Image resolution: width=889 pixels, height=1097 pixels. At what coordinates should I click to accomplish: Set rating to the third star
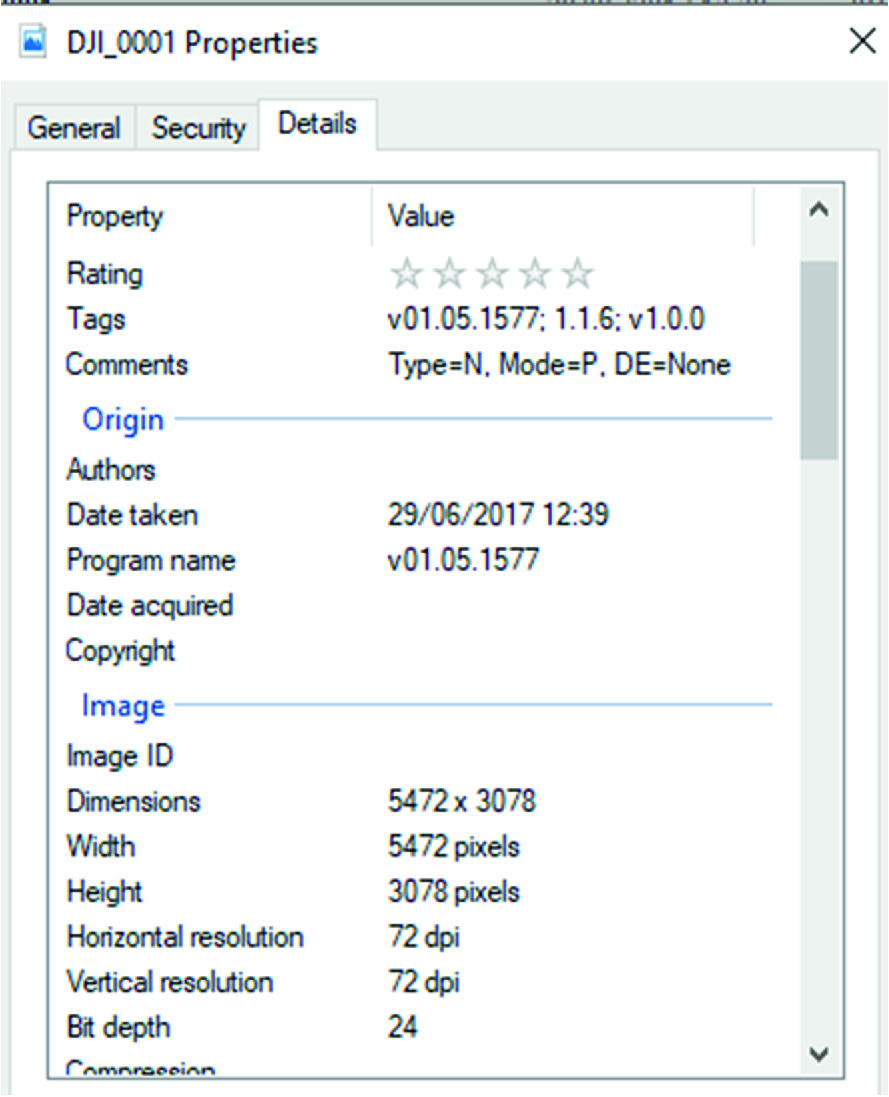point(492,274)
